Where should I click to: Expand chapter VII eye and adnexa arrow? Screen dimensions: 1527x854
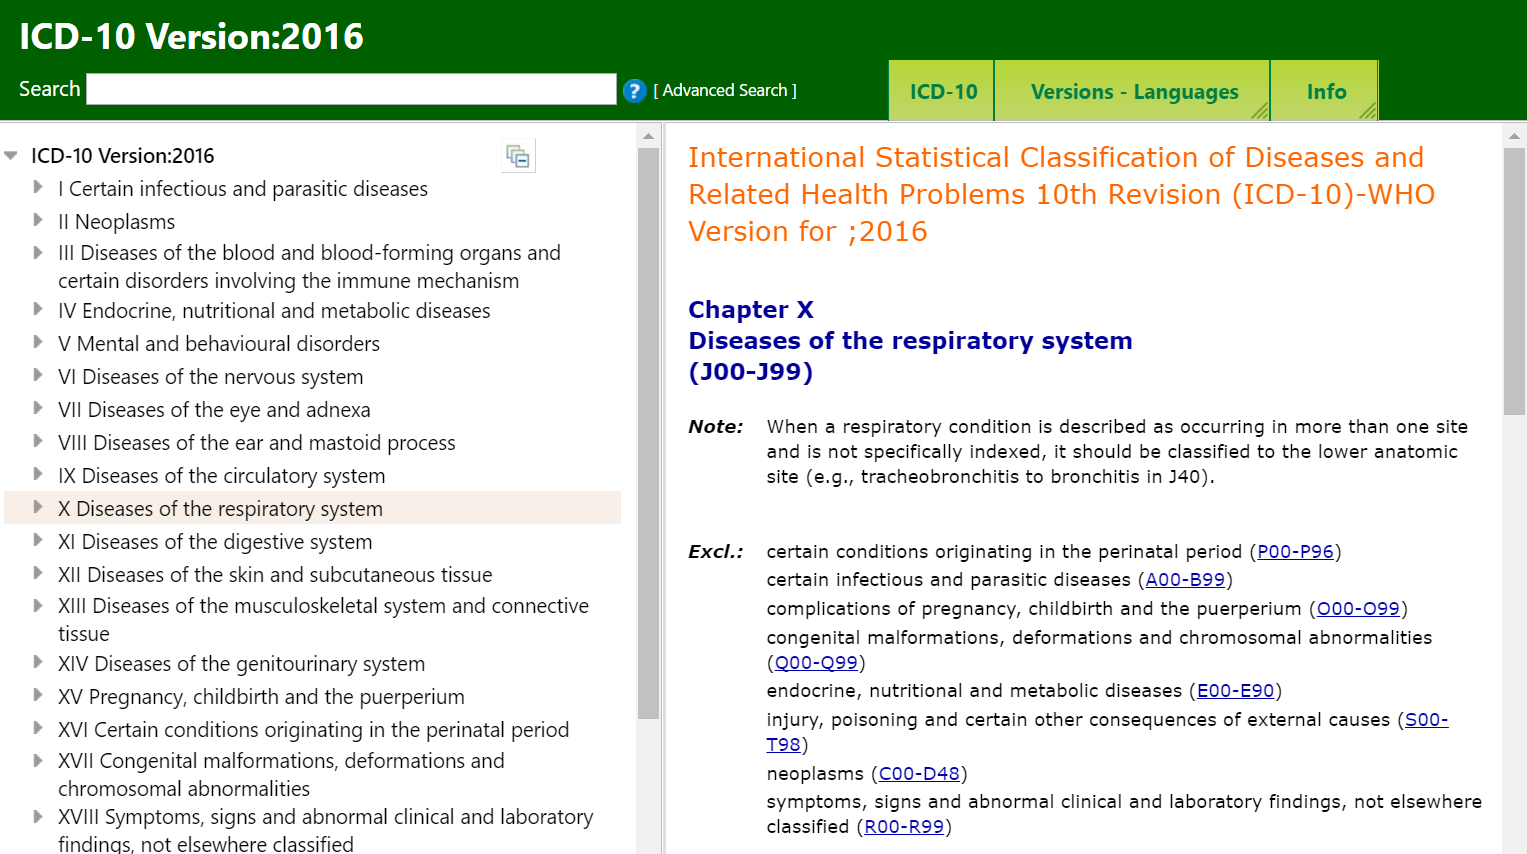tap(38, 408)
